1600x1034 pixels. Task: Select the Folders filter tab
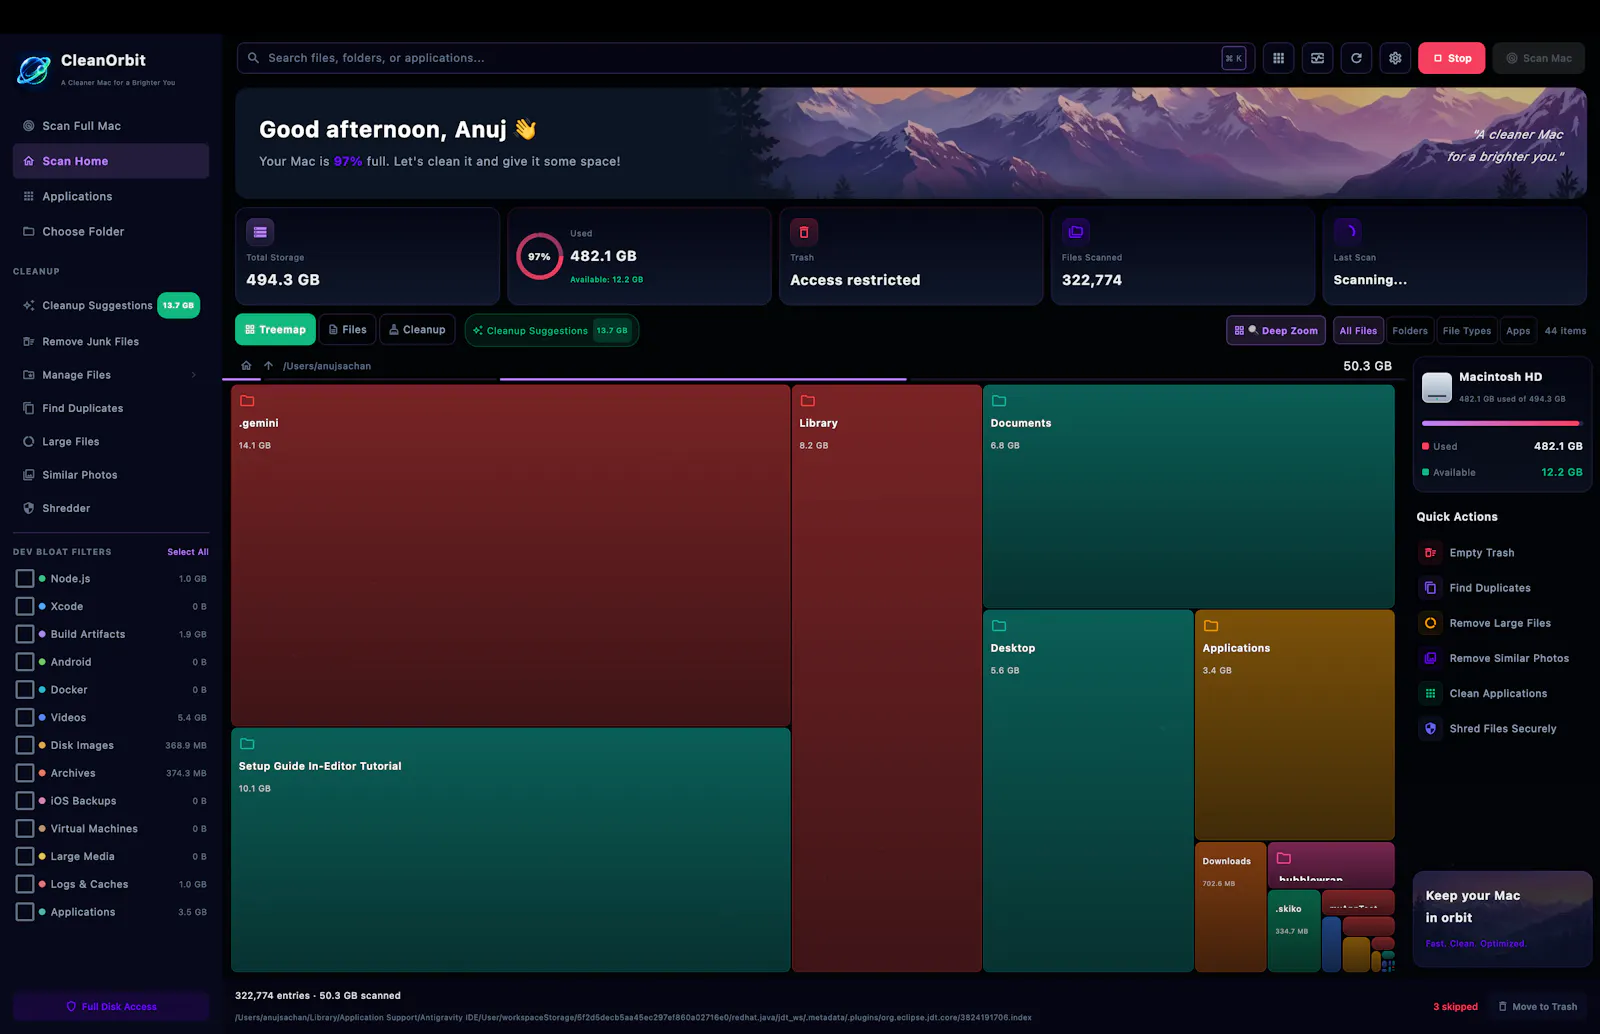[x=1410, y=331]
